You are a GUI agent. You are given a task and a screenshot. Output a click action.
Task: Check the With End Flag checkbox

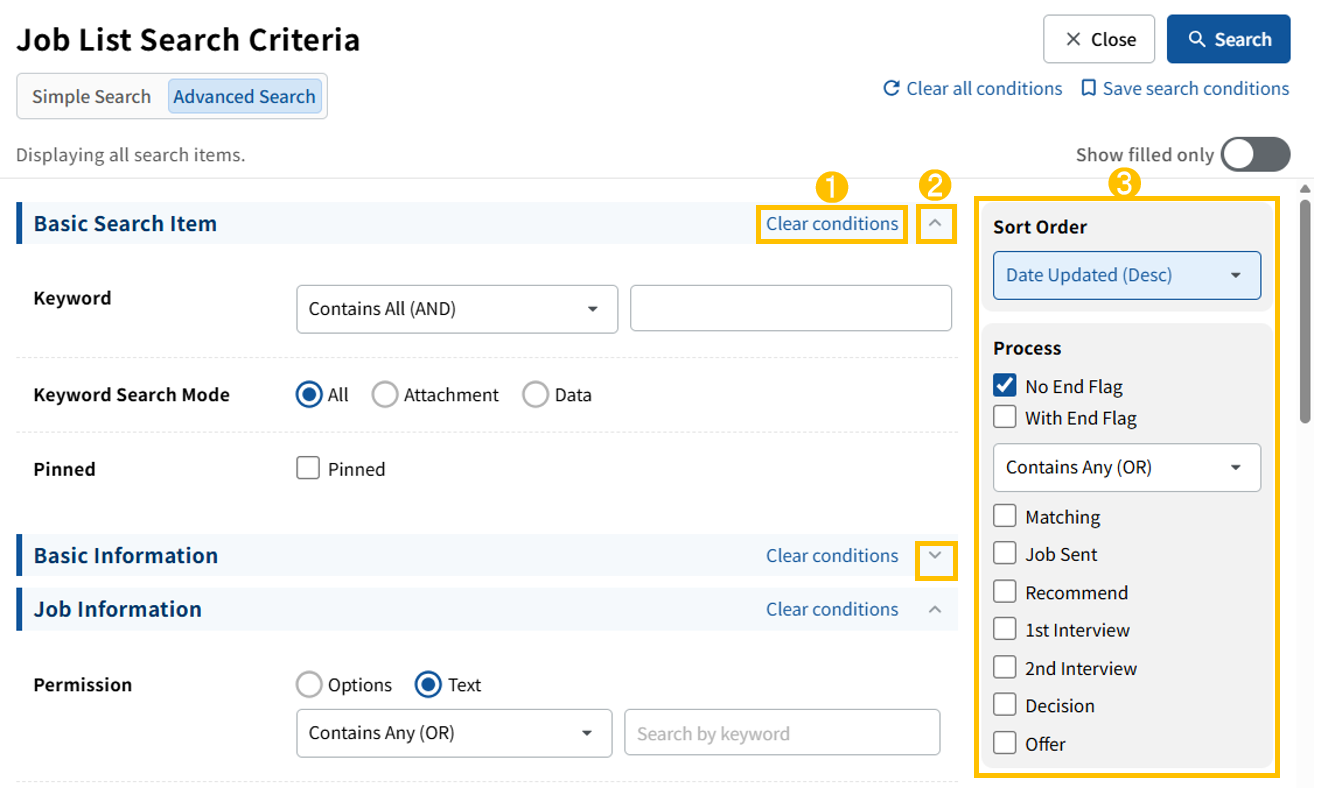point(1005,417)
